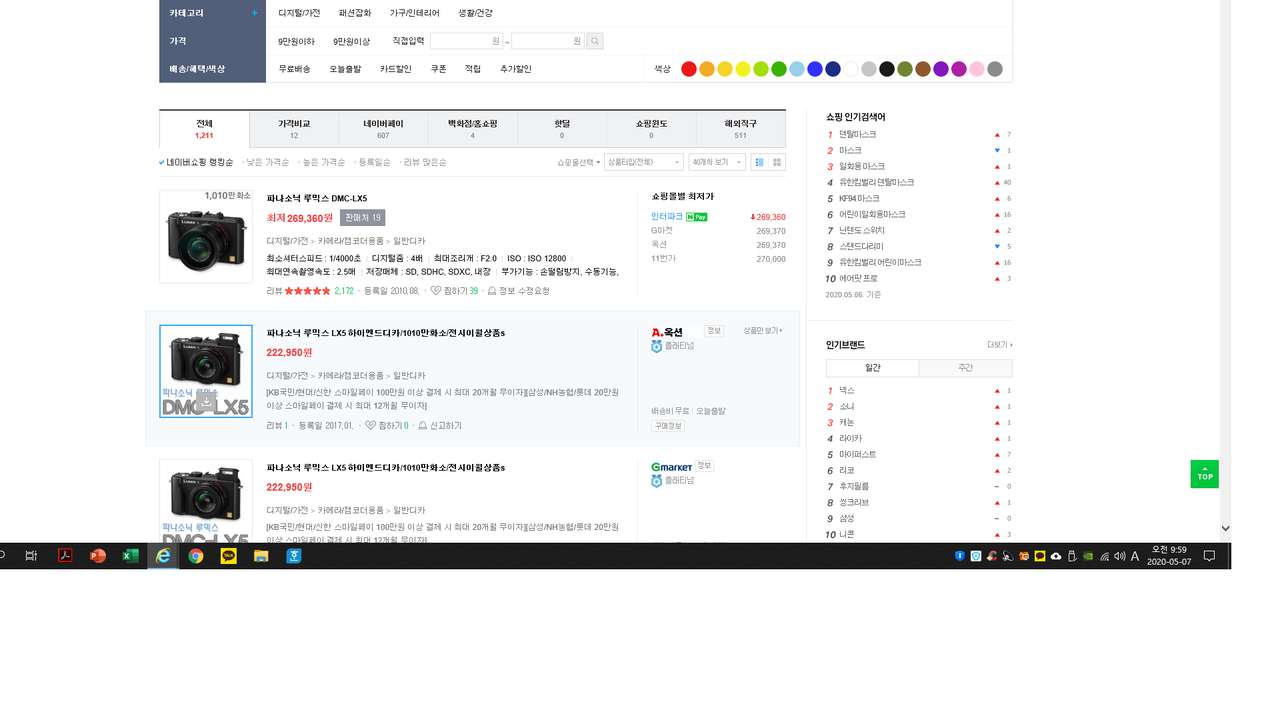
Task: Switch to grid view layout icon
Action: pyautogui.click(x=777, y=162)
